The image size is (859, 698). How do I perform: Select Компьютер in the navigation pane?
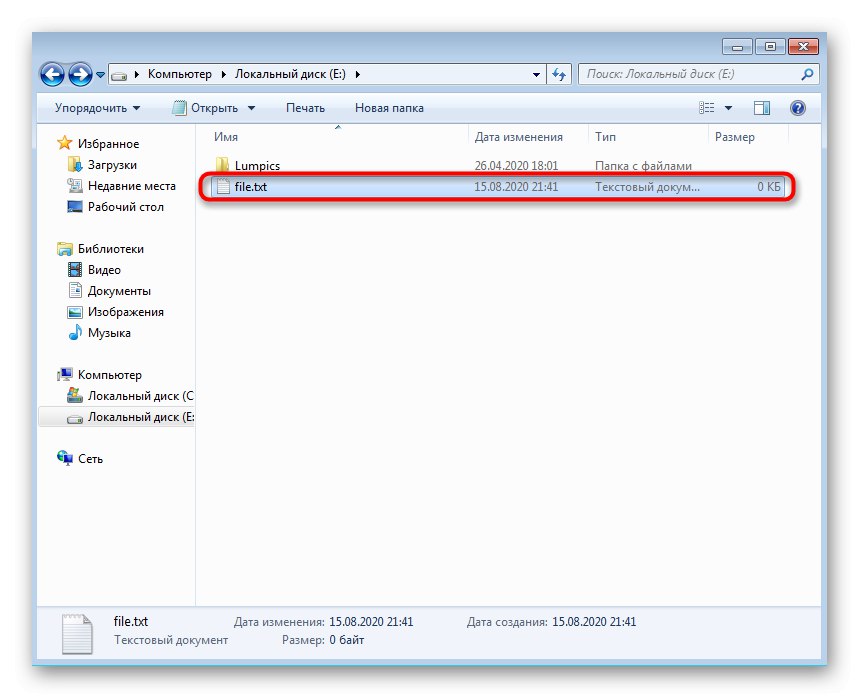coord(110,375)
